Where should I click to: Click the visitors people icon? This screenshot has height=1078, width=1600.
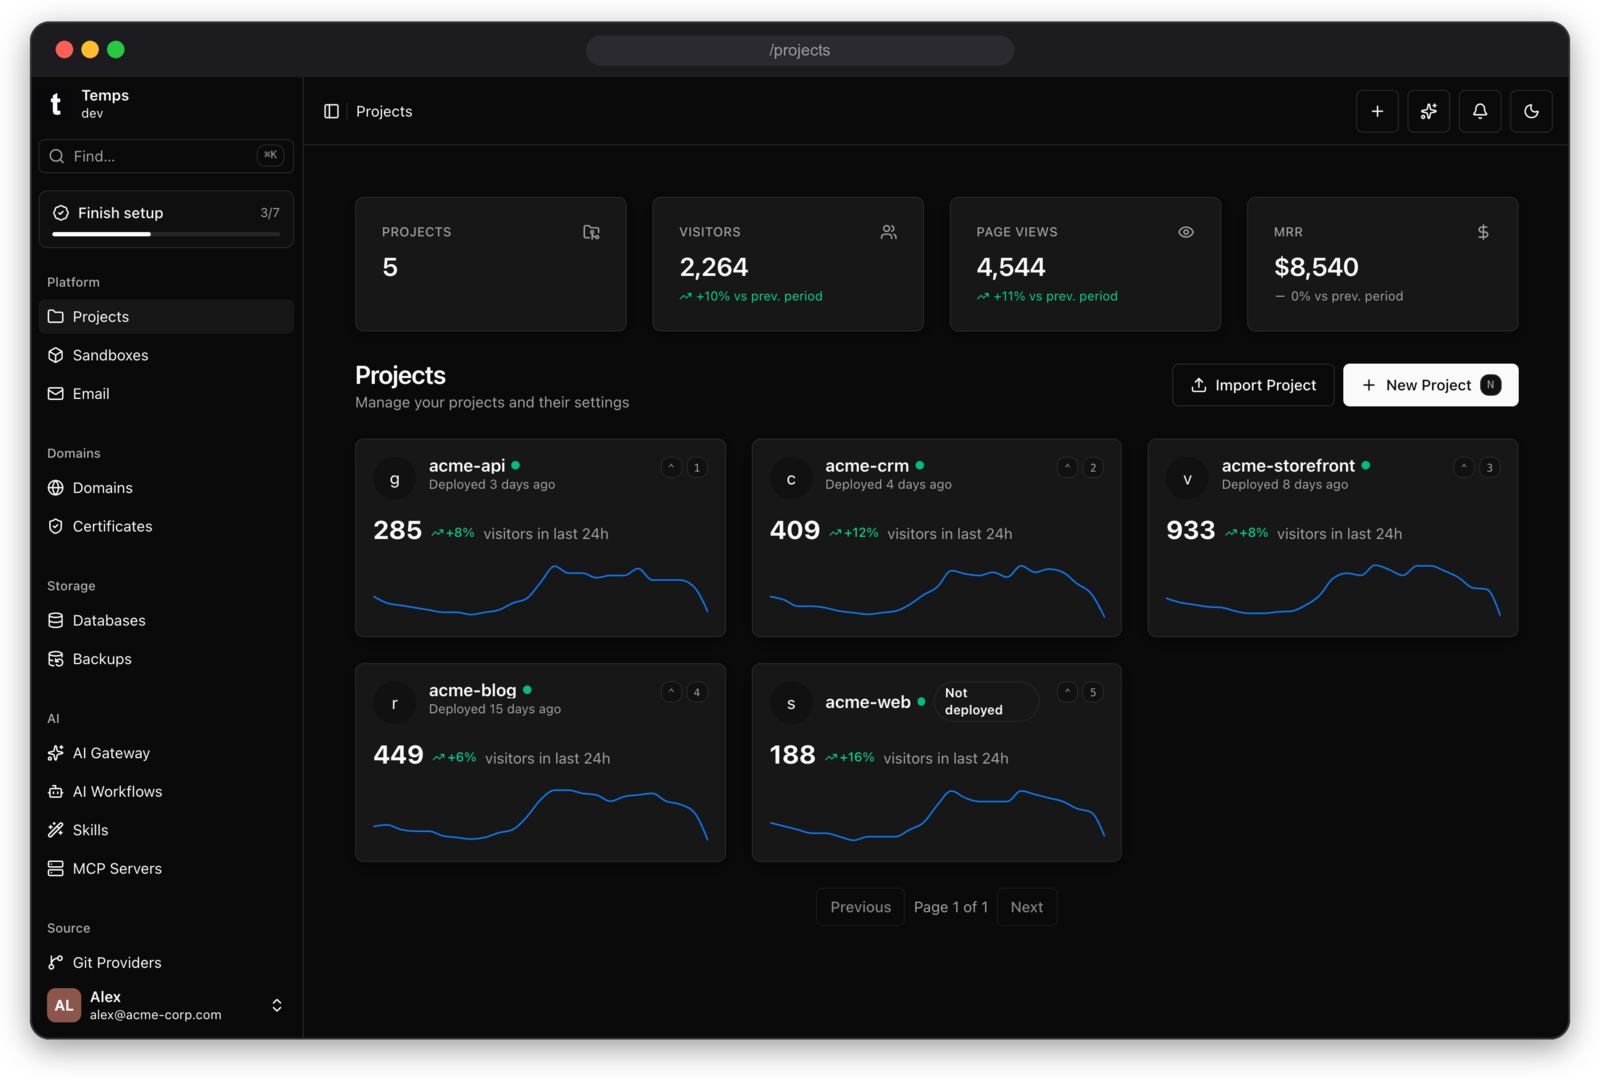pyautogui.click(x=888, y=232)
